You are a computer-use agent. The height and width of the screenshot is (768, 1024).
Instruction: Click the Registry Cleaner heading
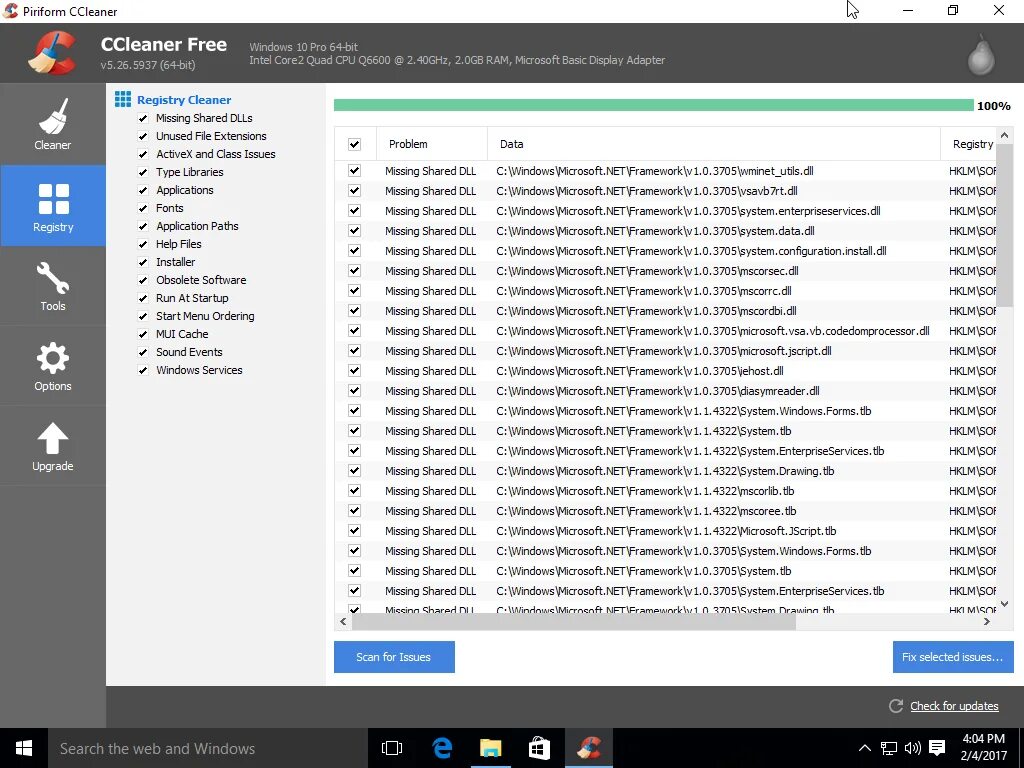click(184, 100)
